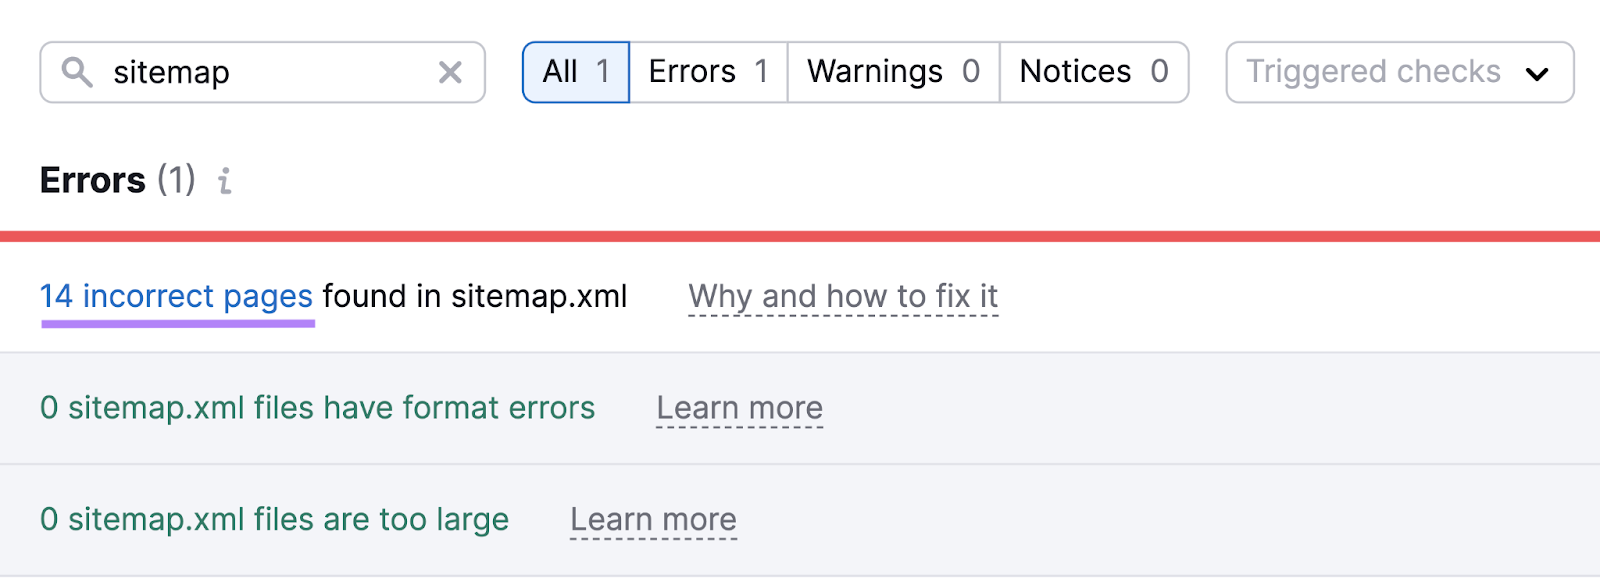Click Learn more next to files too large

(653, 519)
